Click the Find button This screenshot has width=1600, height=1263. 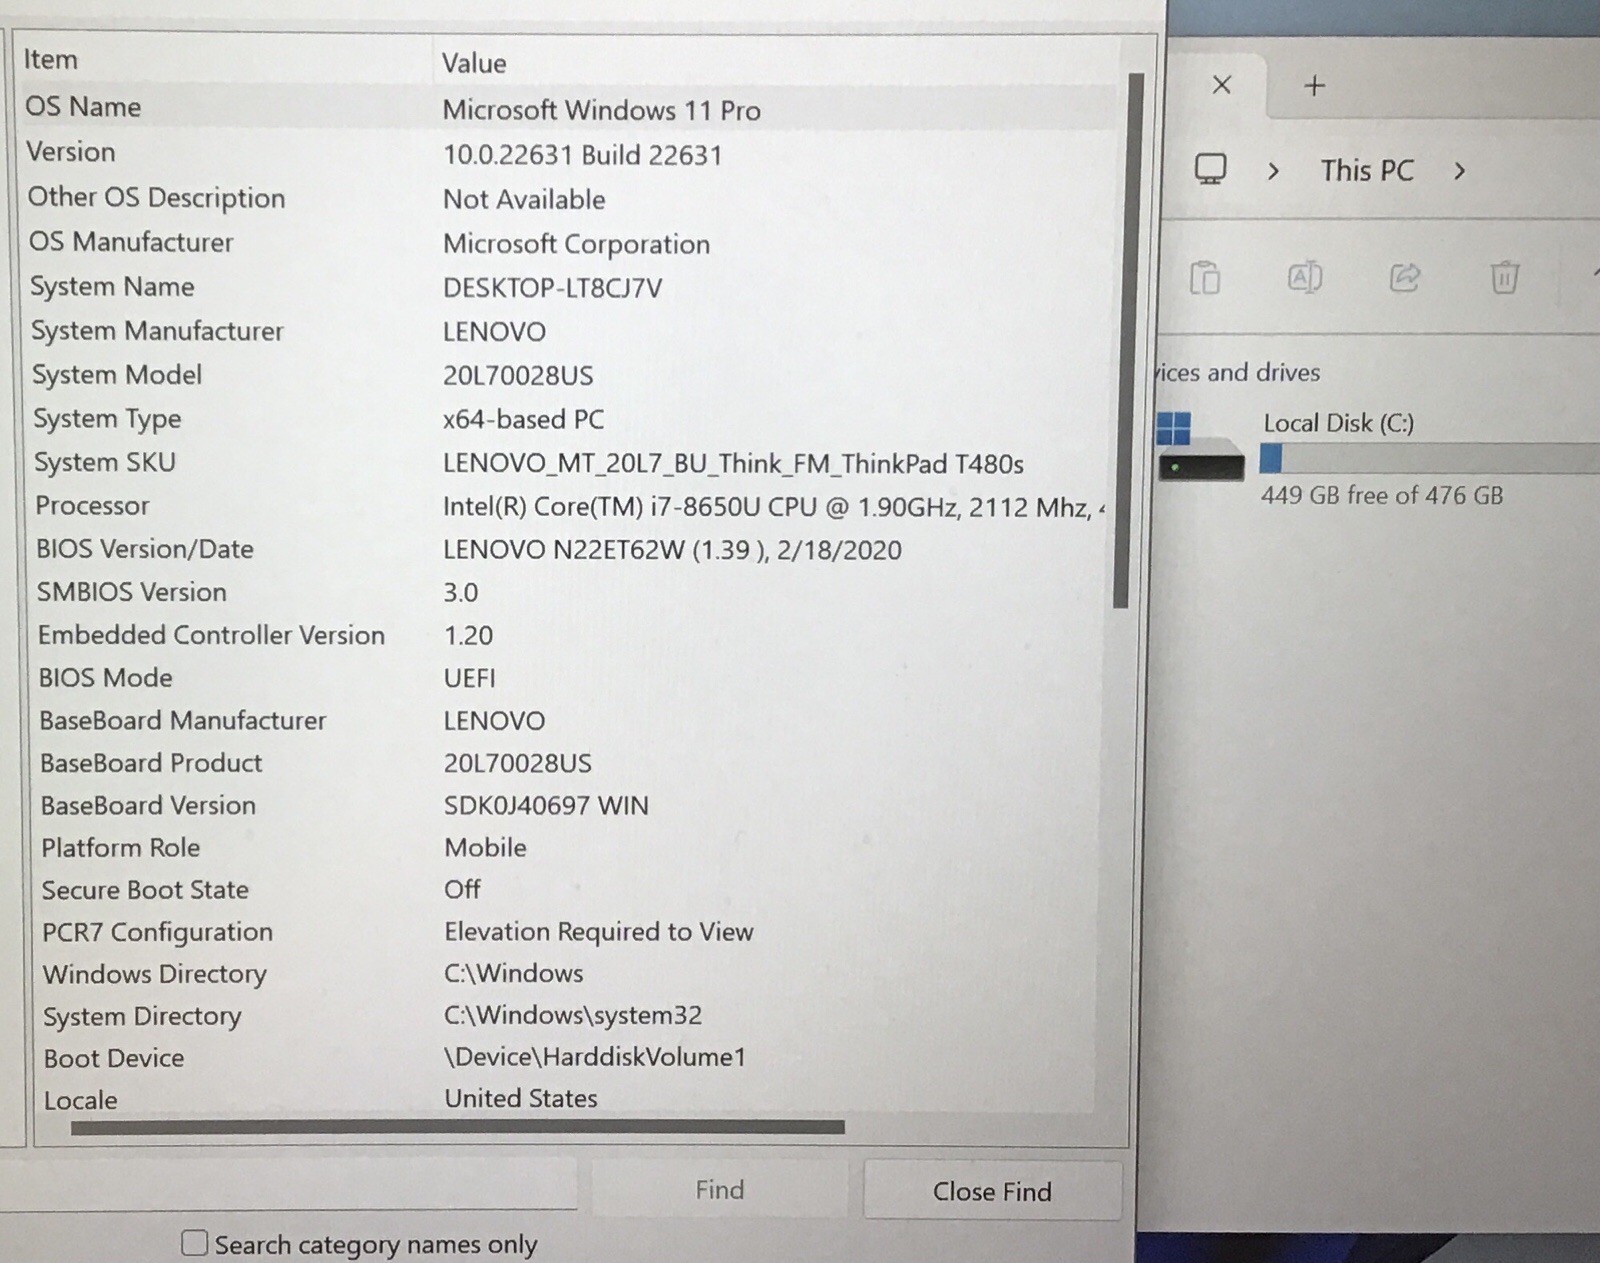[719, 1189]
